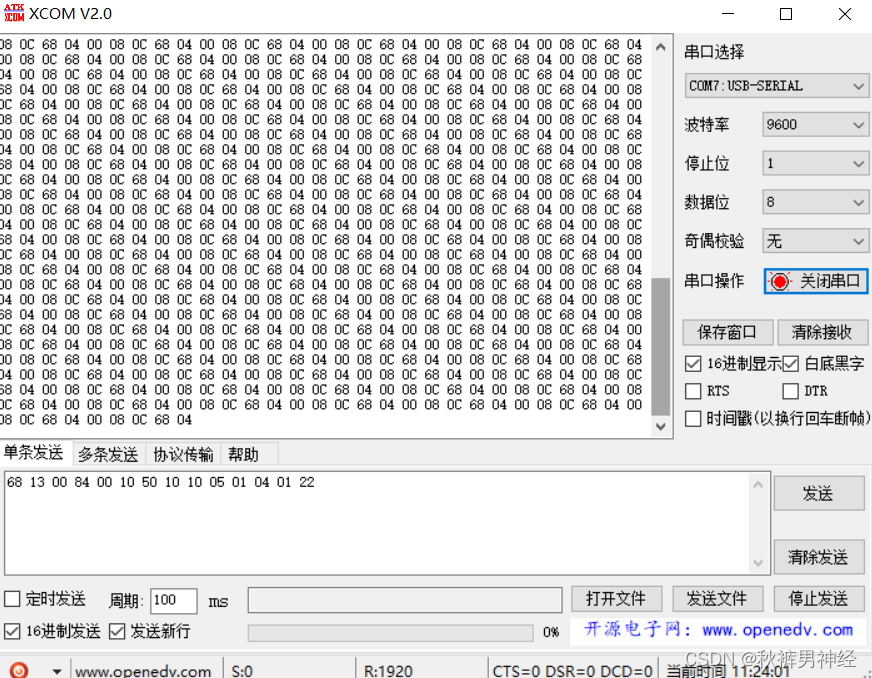
Task: Click the XCOM logo in the title bar
Action: [x=14, y=14]
